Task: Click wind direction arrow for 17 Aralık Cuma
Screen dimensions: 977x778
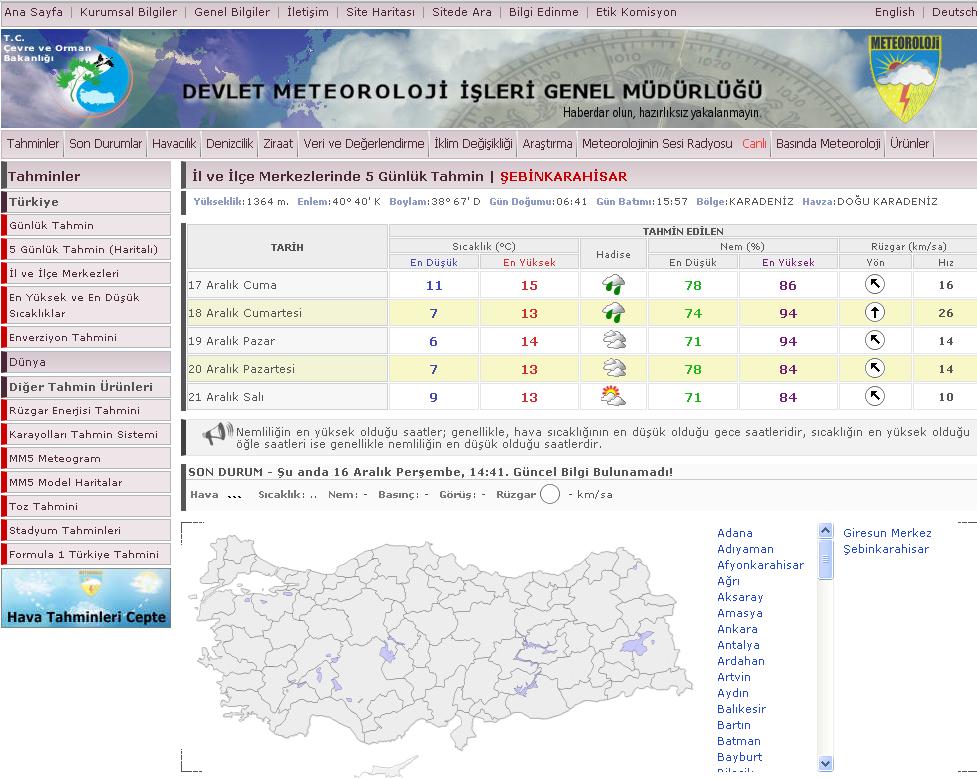Action: 875,285
